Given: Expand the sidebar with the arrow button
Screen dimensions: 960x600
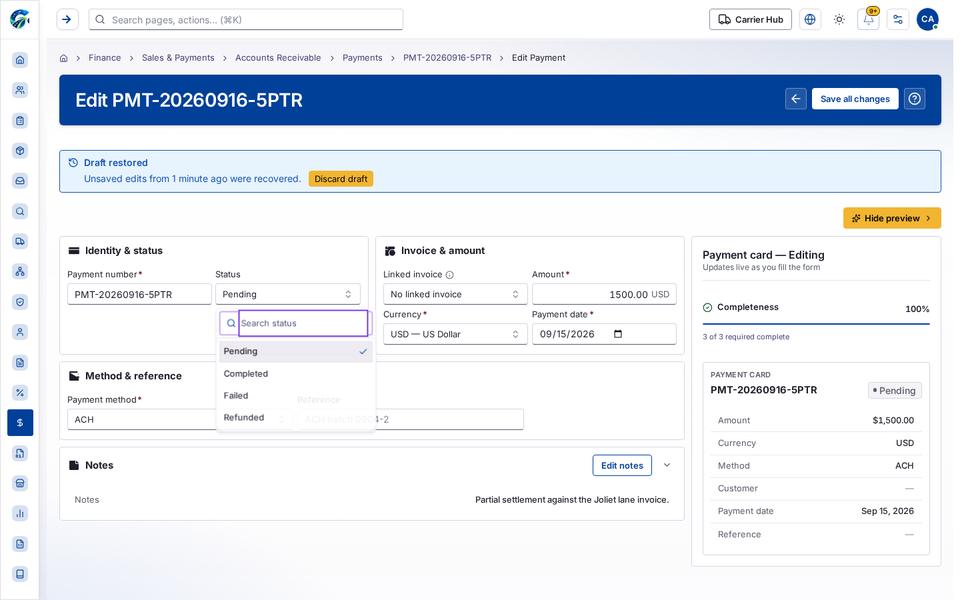Looking at the screenshot, I should click(x=67, y=20).
